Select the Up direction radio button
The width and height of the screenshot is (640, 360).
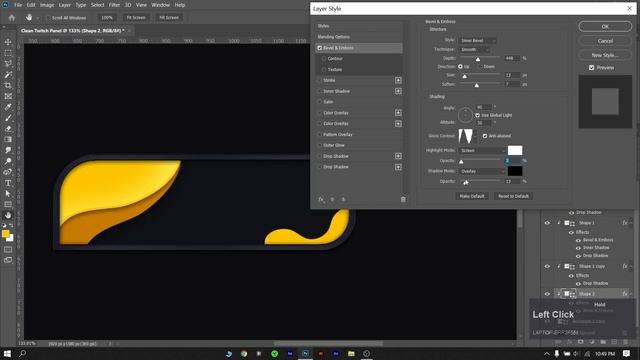pos(460,67)
